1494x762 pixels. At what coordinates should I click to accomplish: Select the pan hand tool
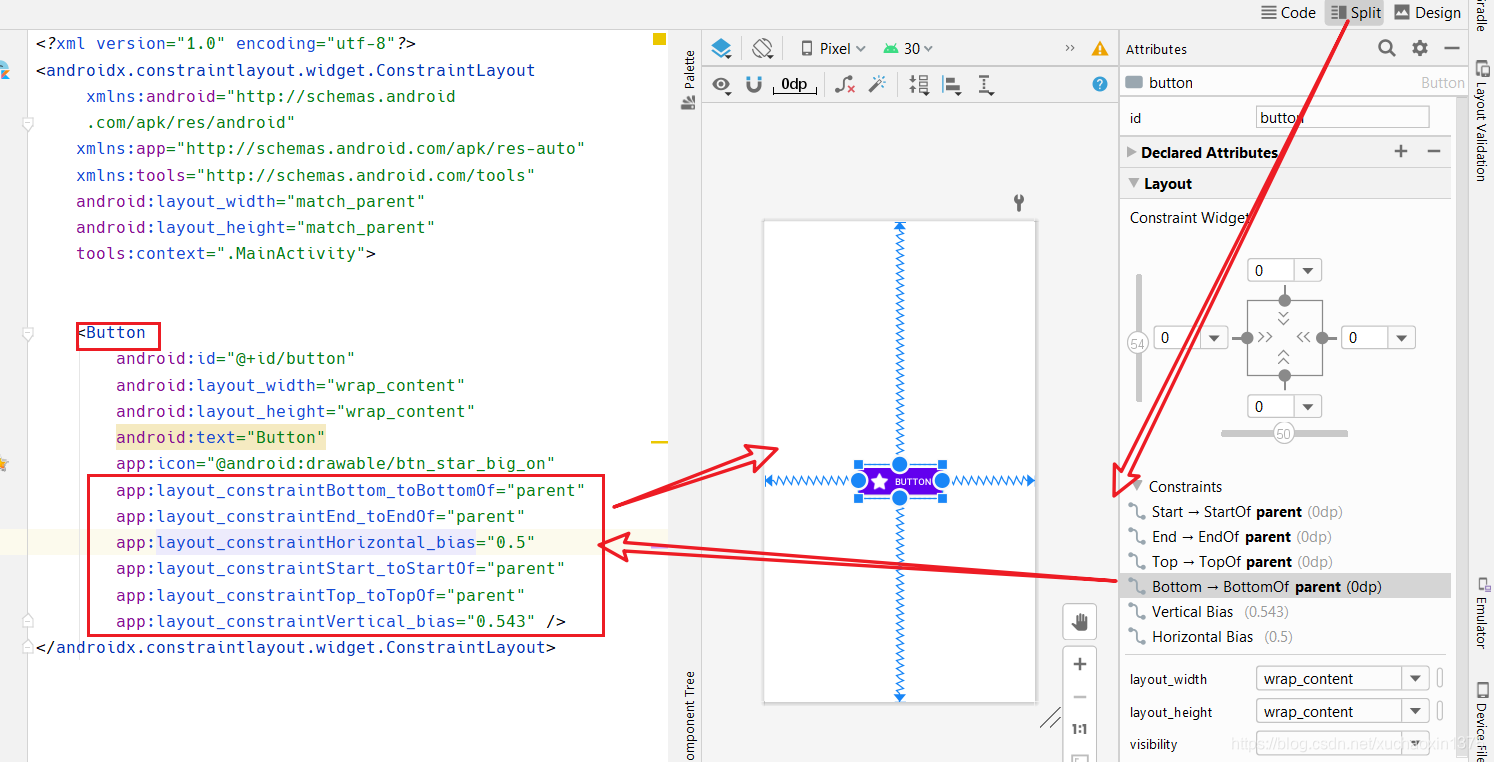(x=1079, y=623)
